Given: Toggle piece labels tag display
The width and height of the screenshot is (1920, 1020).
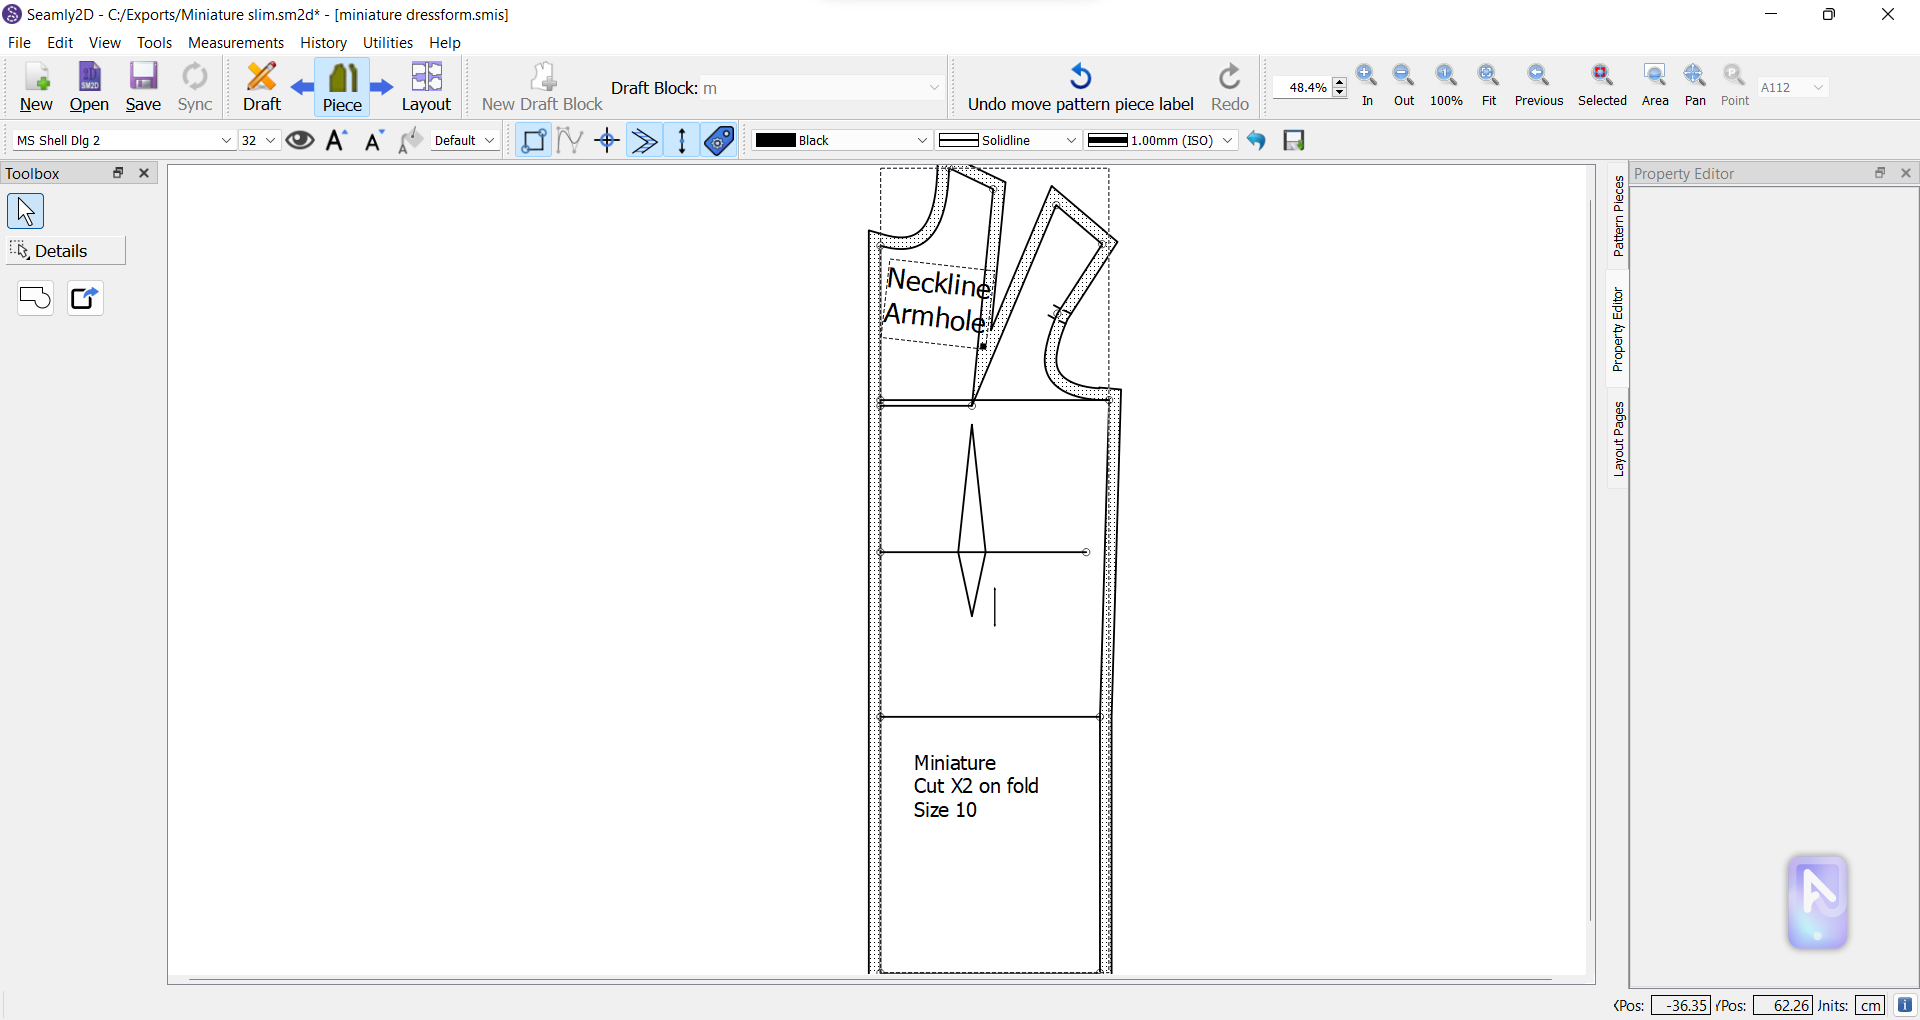Looking at the screenshot, I should pos(720,140).
